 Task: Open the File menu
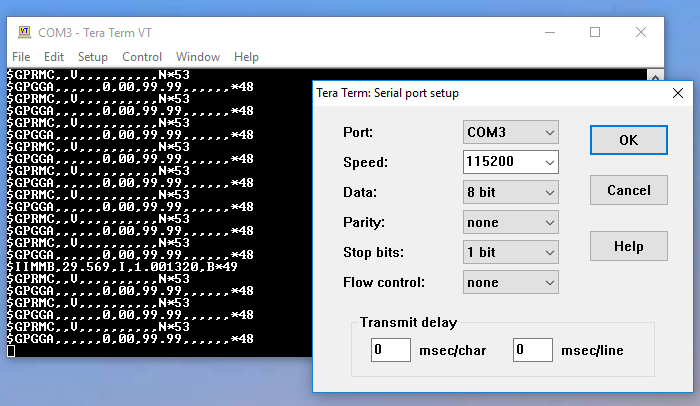(21, 57)
